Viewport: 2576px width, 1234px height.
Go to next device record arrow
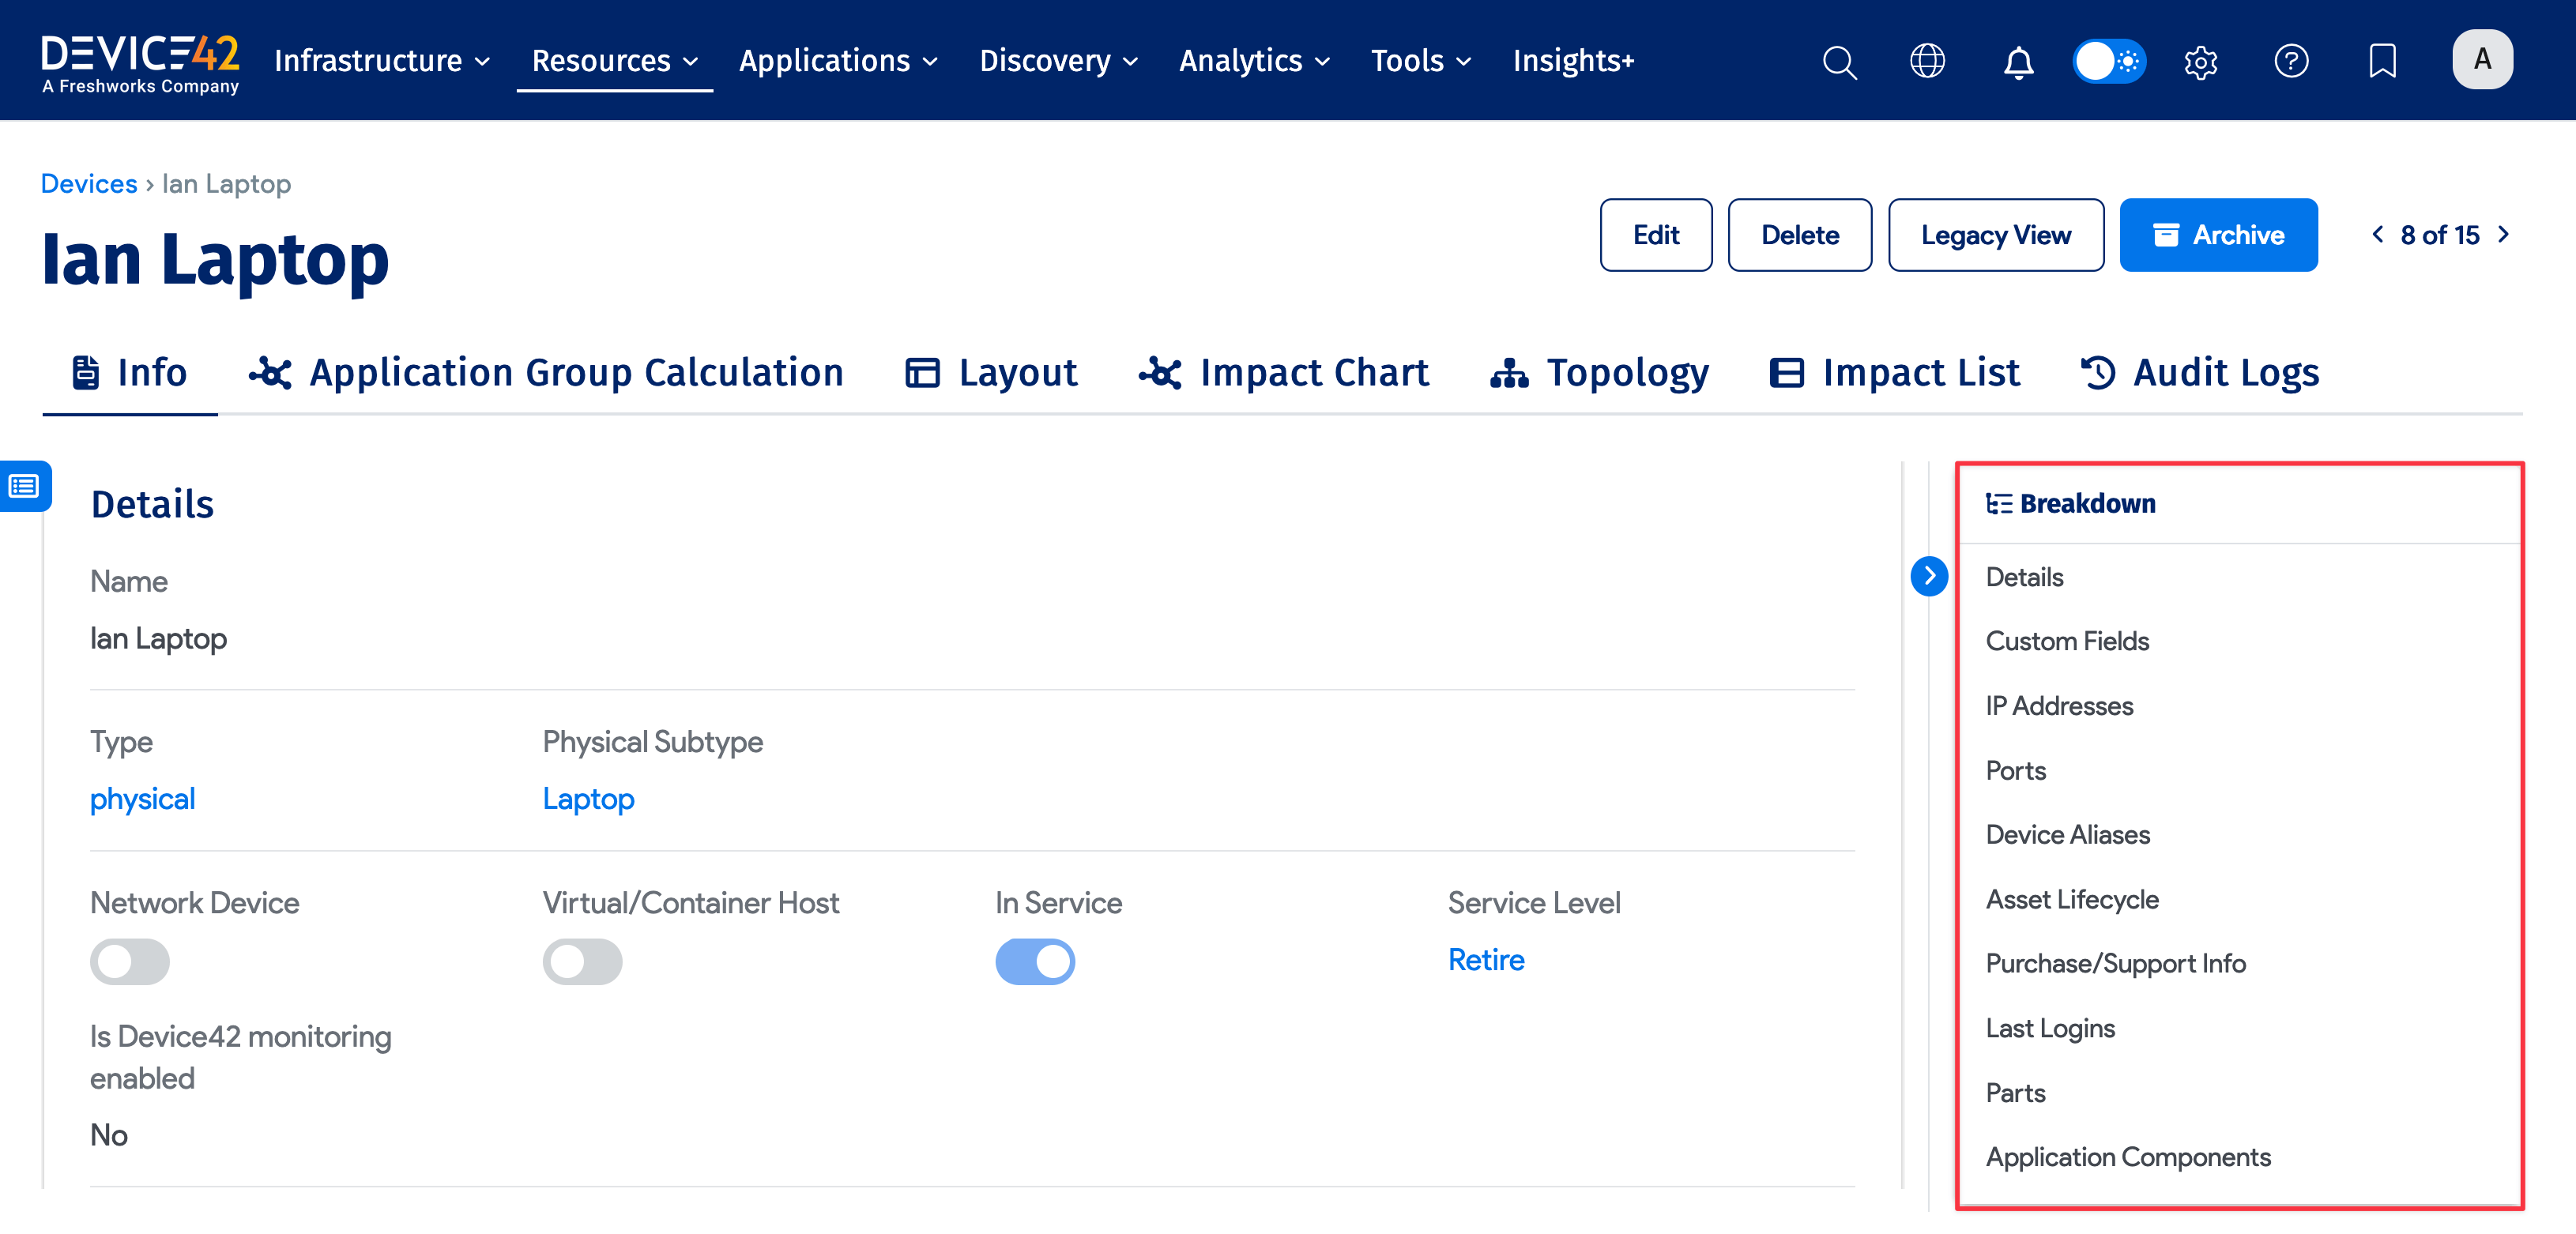[x=2503, y=234]
